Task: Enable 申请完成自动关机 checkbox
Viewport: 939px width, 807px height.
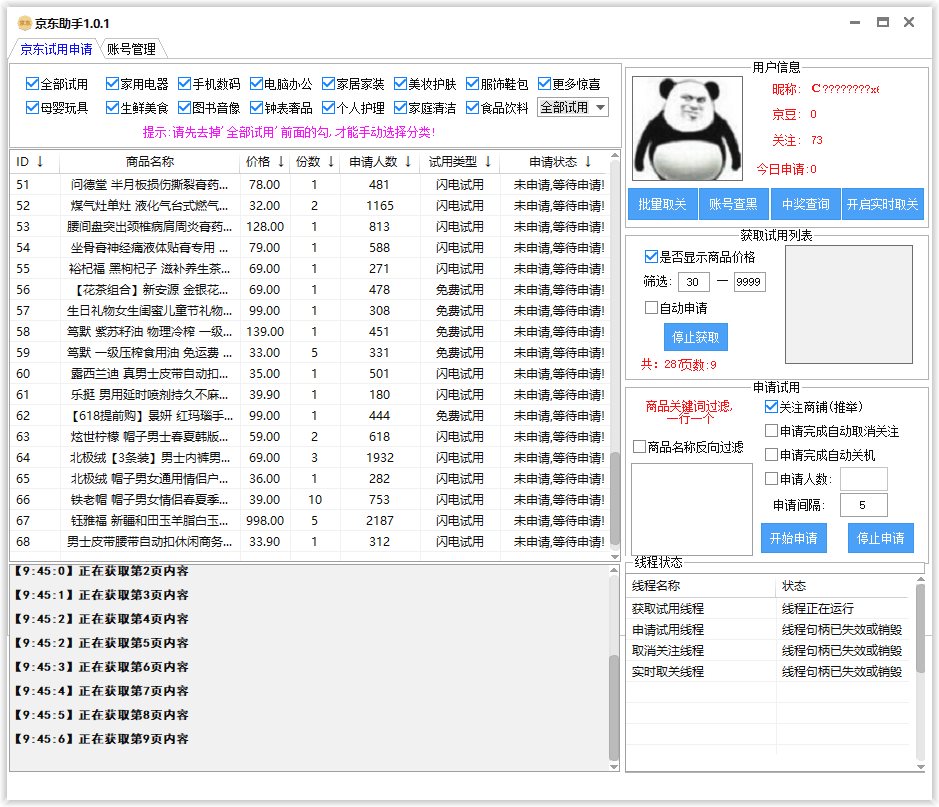Action: (771, 455)
